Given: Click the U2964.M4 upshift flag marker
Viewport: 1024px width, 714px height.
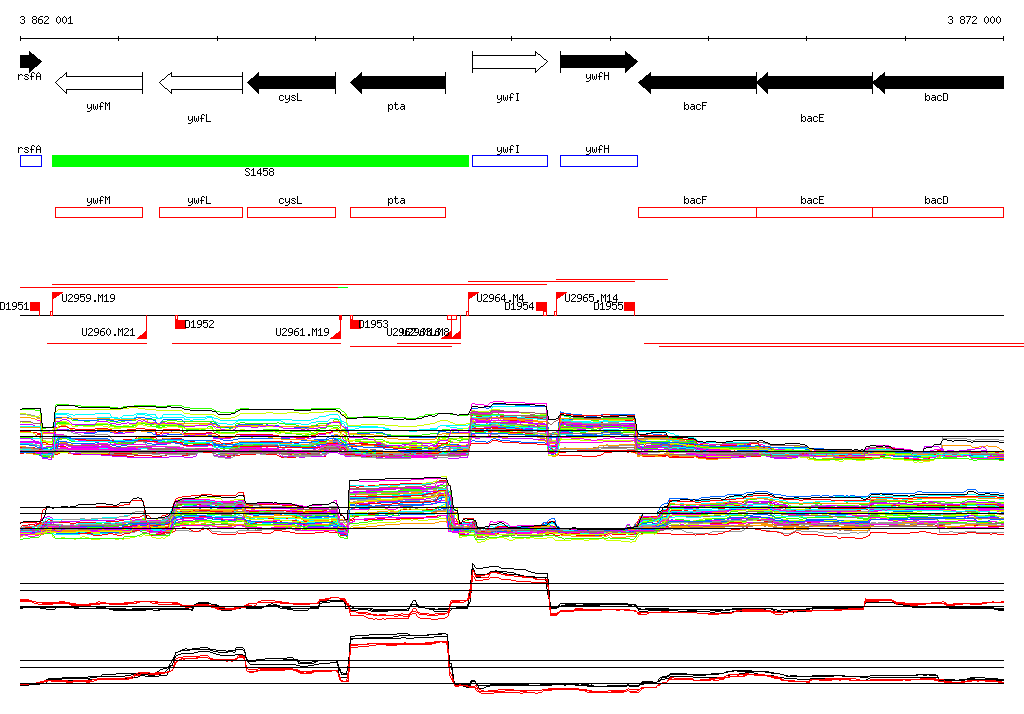Looking at the screenshot, I should [473, 297].
